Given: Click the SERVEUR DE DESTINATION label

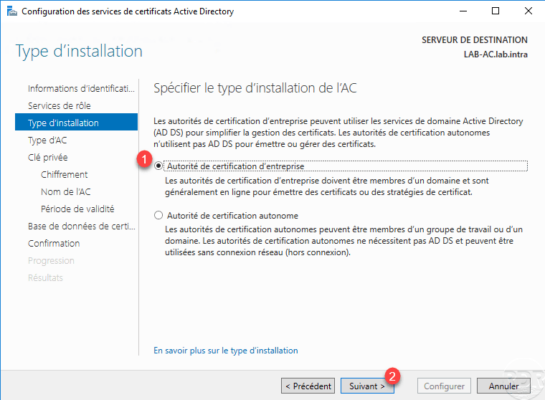Looking at the screenshot, I should tap(474, 40).
